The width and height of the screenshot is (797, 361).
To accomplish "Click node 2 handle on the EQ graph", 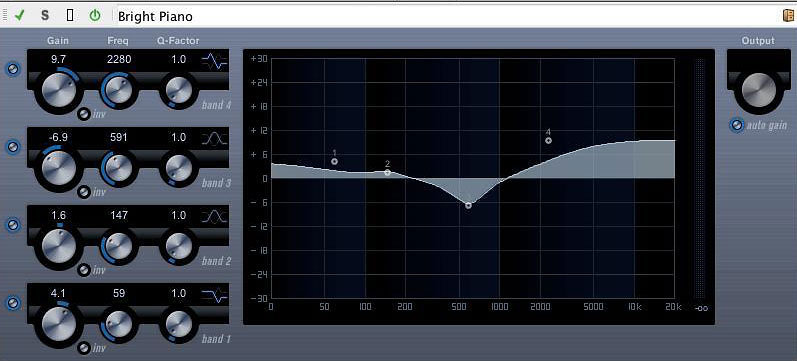I will (387, 173).
